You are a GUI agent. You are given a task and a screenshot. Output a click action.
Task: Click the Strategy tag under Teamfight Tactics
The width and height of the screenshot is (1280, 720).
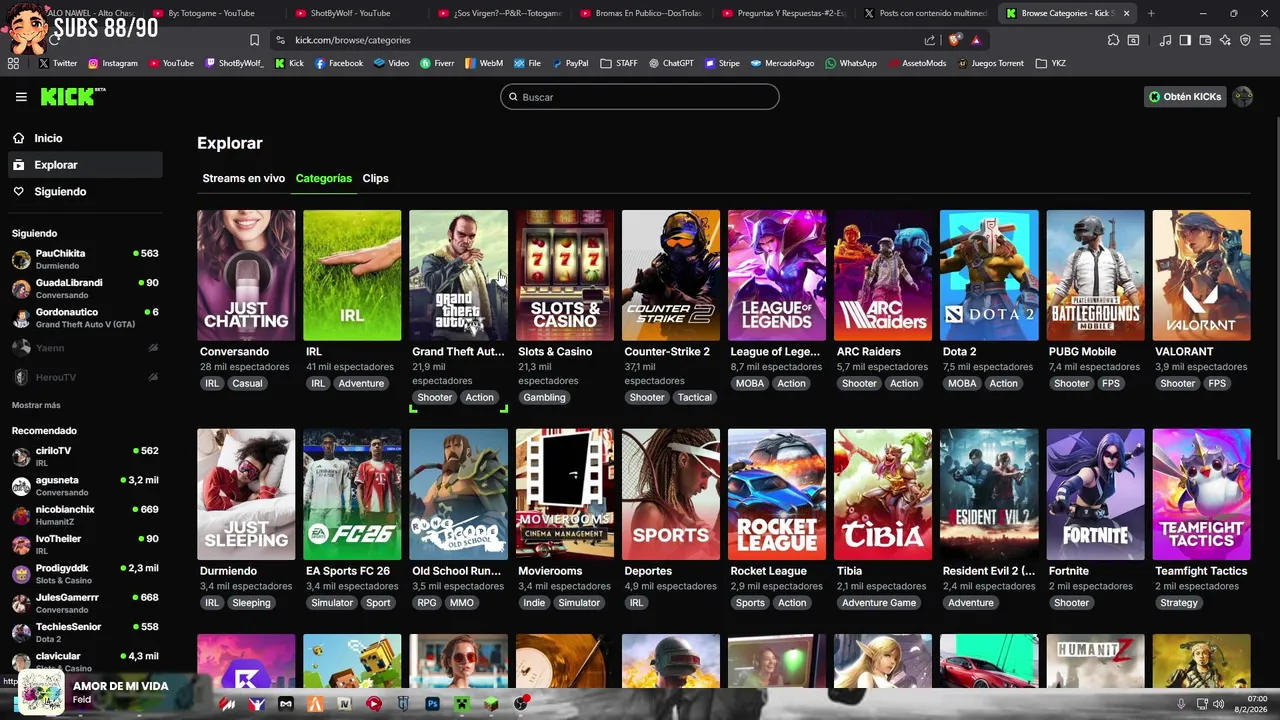tap(1178, 603)
